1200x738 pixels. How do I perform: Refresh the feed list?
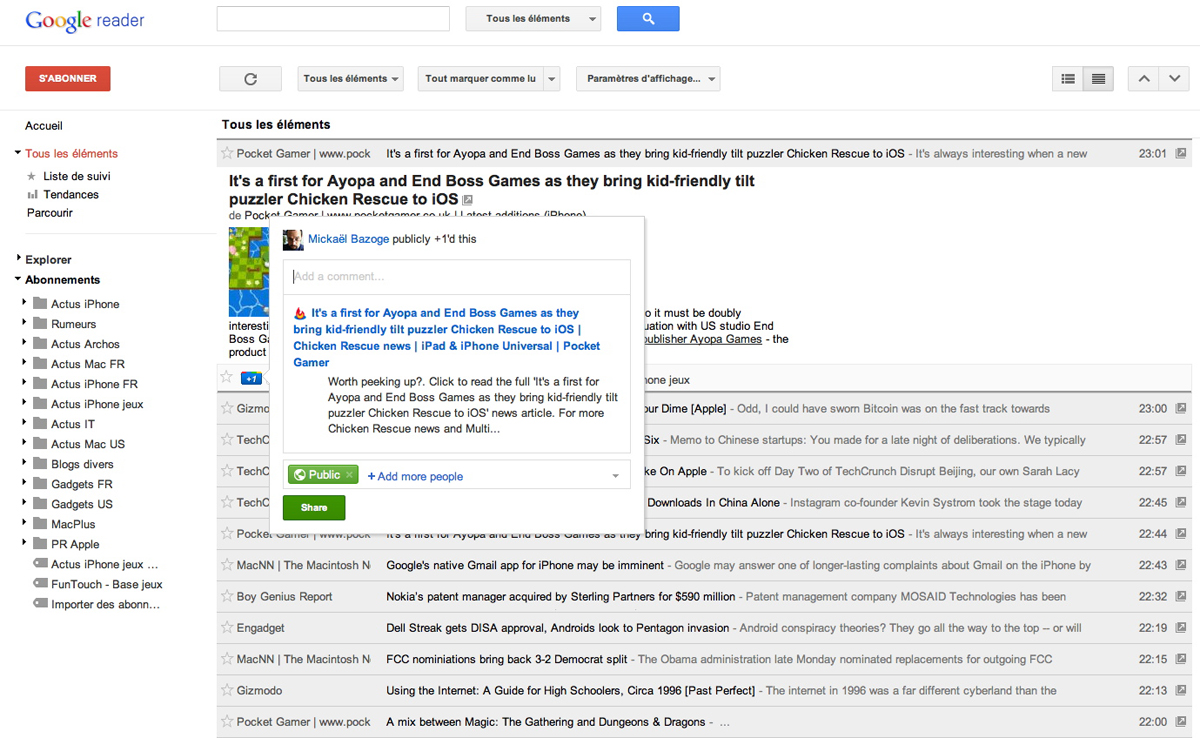250,79
